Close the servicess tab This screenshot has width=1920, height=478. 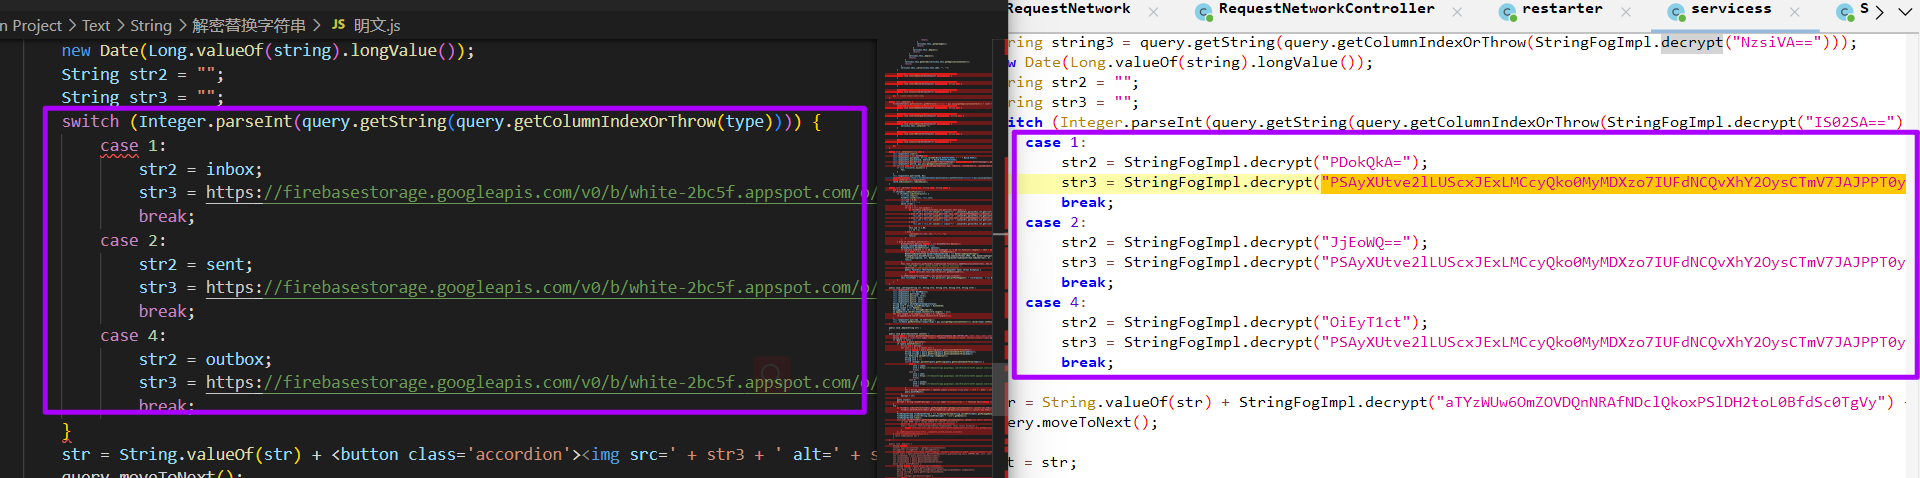1795,12
